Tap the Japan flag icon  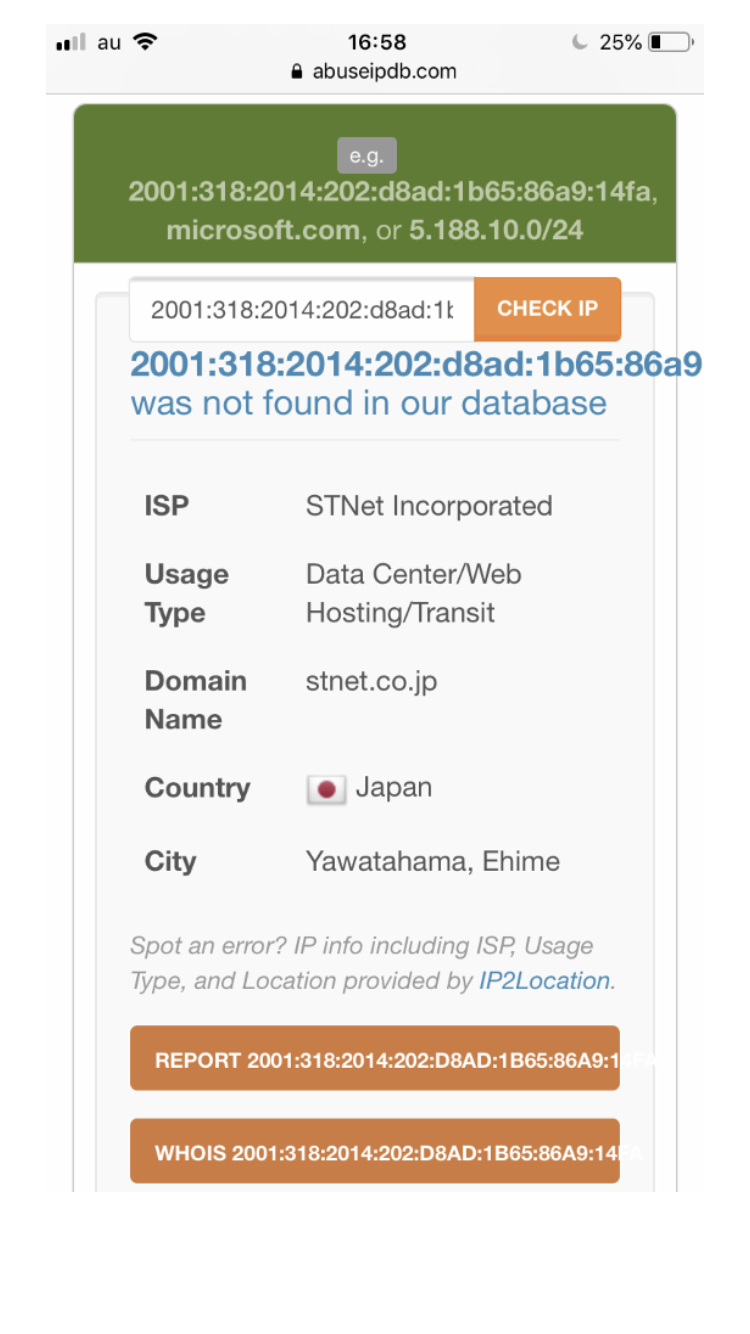tap(326, 789)
